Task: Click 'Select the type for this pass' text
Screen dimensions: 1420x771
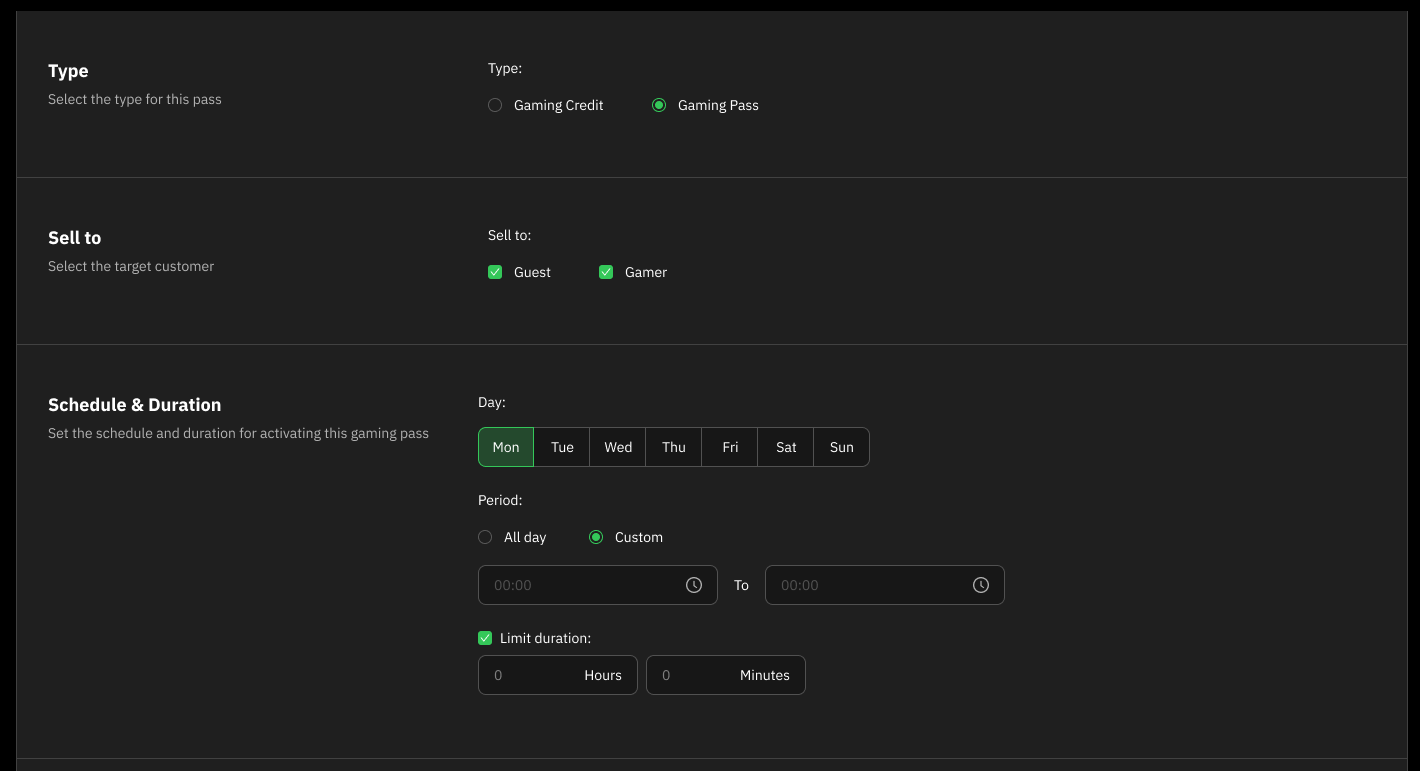Action: click(135, 99)
